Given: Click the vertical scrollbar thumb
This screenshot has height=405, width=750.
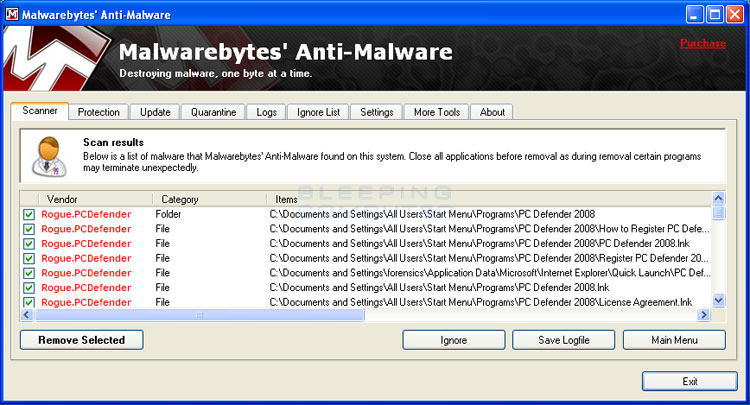Looking at the screenshot, I should pos(718,212).
